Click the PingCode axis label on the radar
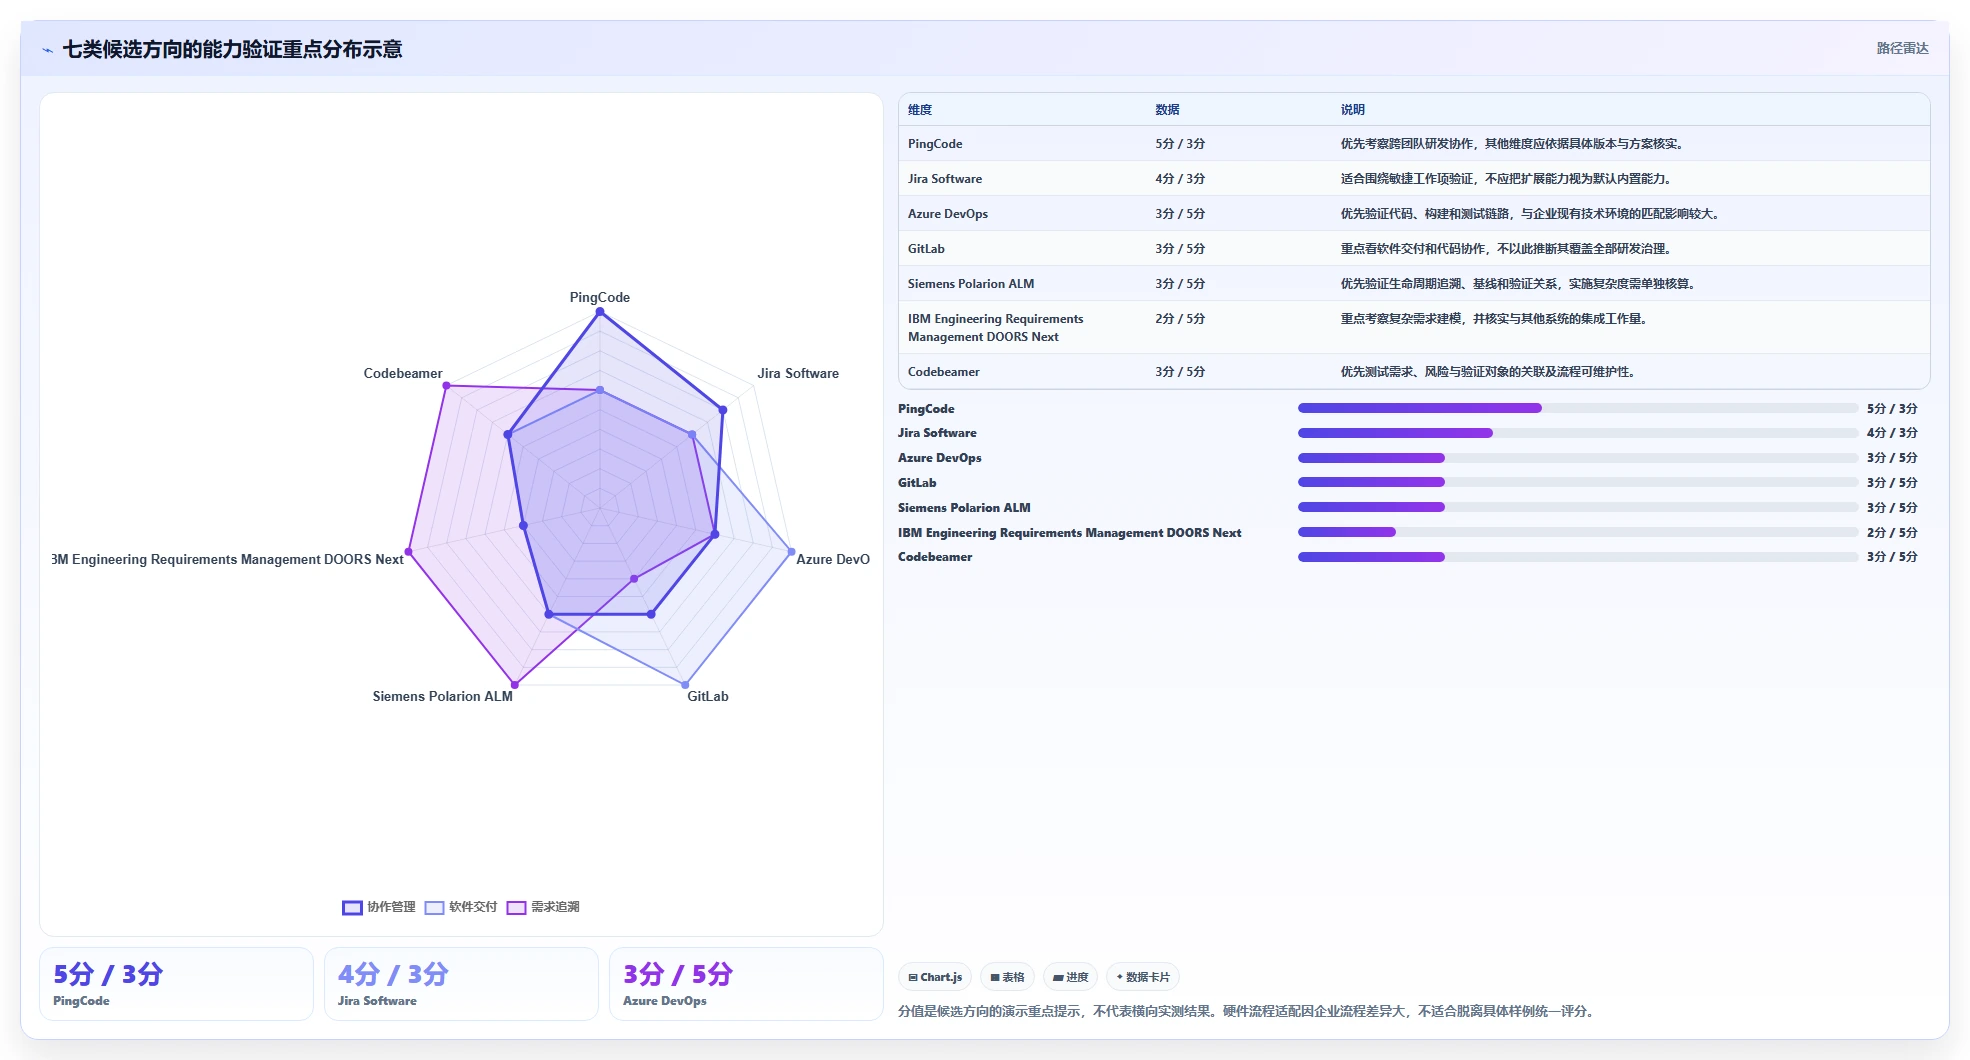This screenshot has height=1060, width=1970. coord(600,297)
